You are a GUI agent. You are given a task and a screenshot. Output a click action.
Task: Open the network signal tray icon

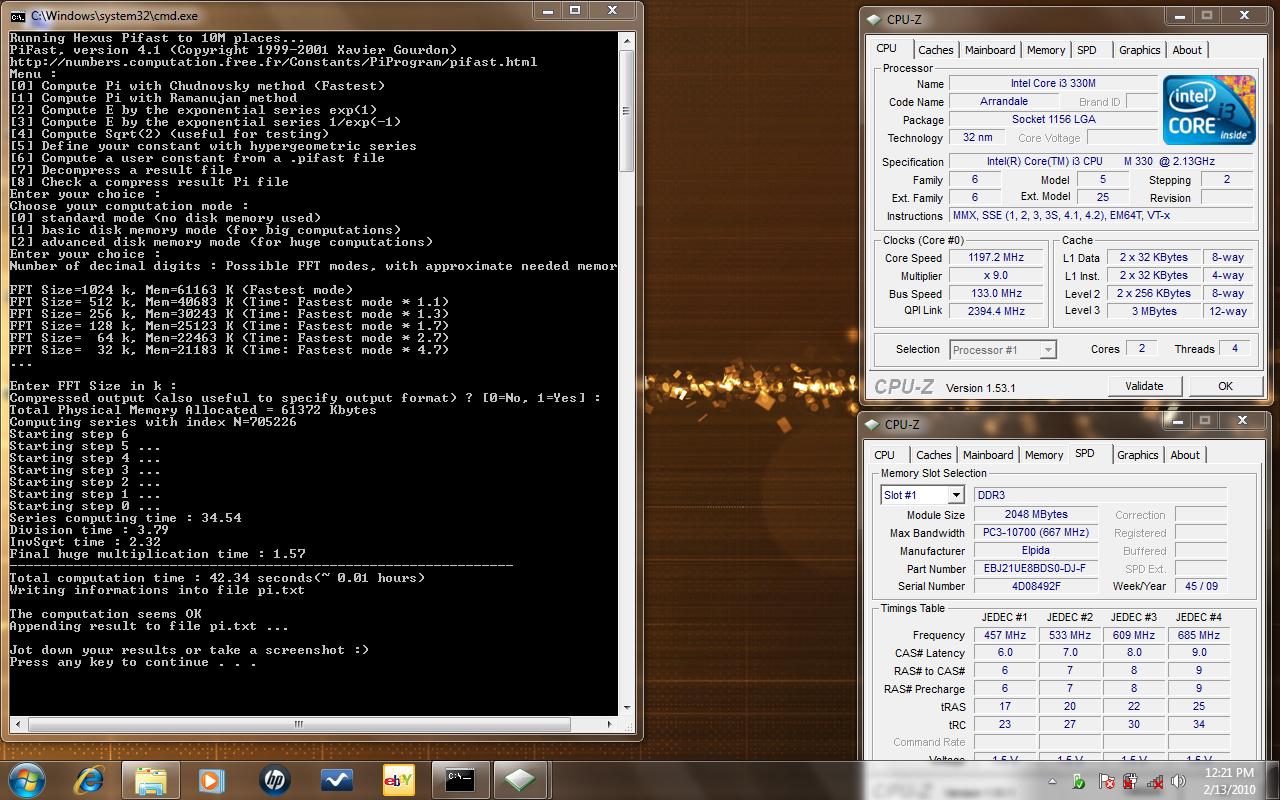point(1154,781)
